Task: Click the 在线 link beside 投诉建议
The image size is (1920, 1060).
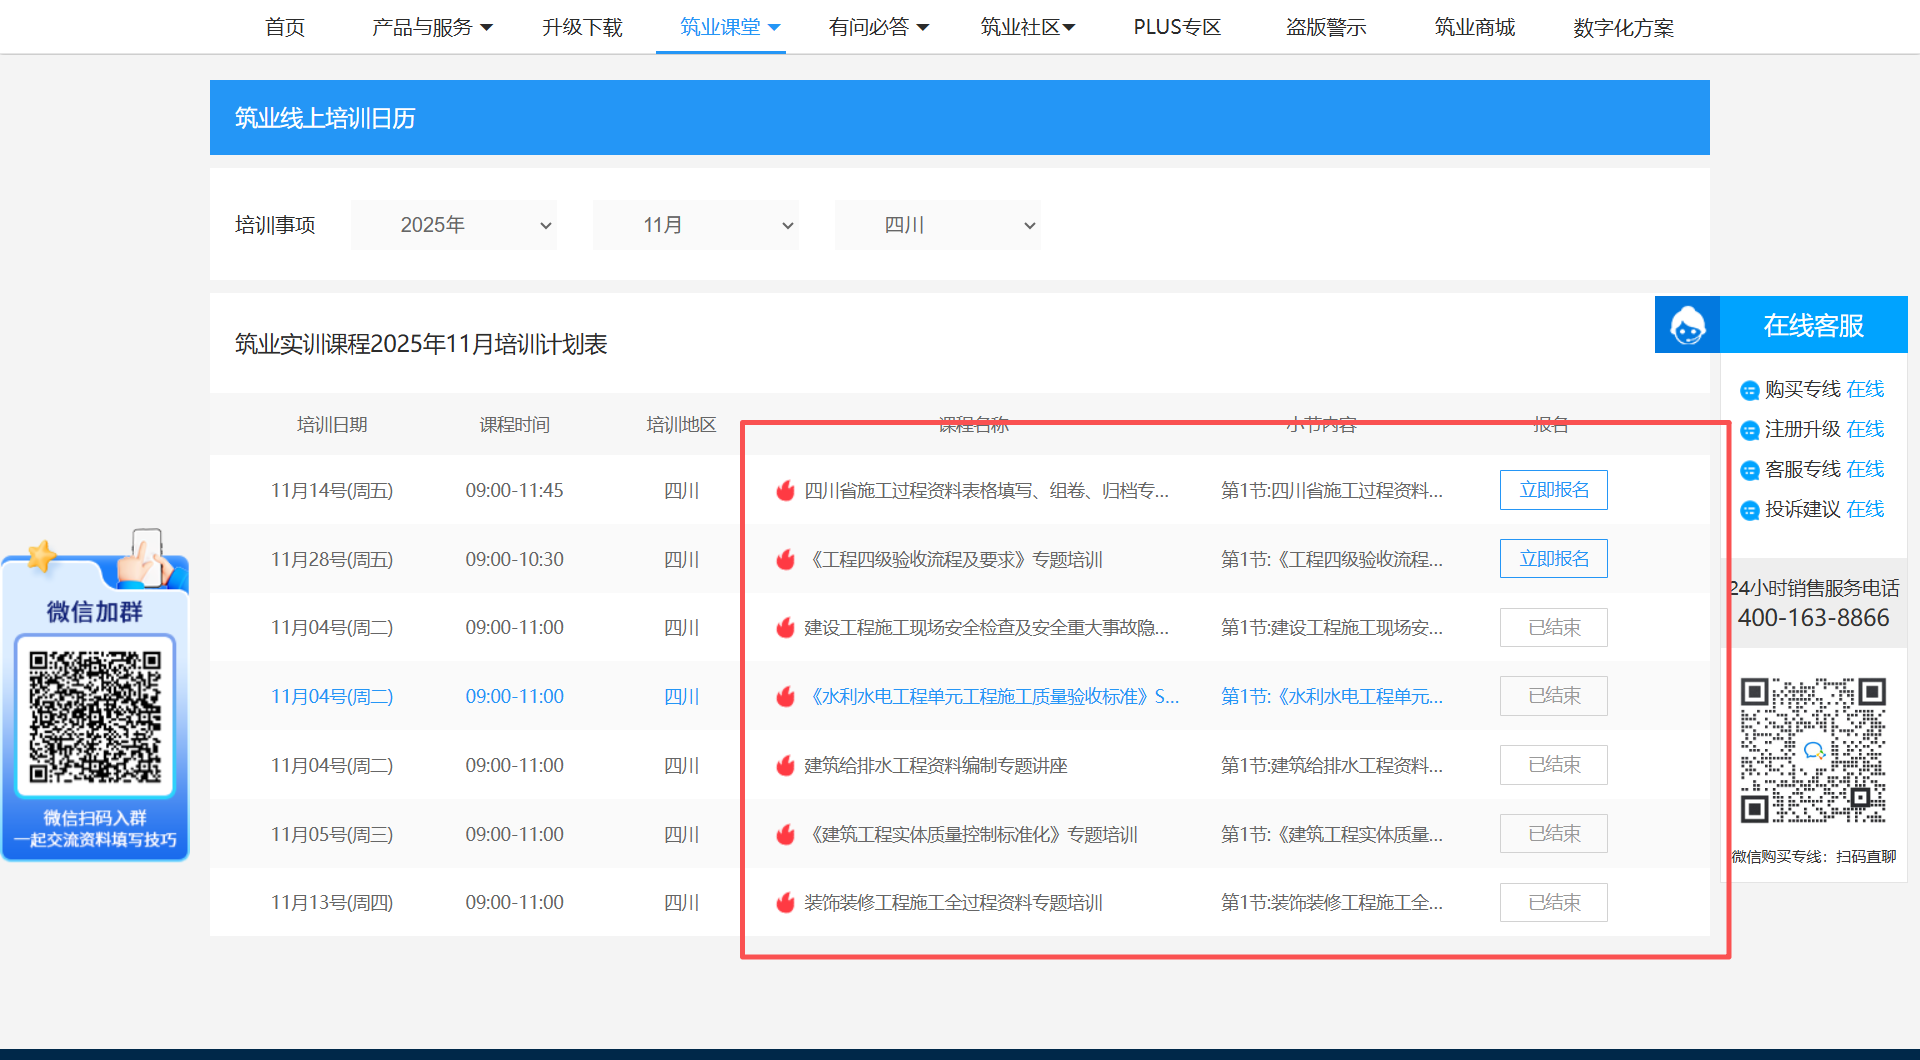Action: pos(1865,509)
